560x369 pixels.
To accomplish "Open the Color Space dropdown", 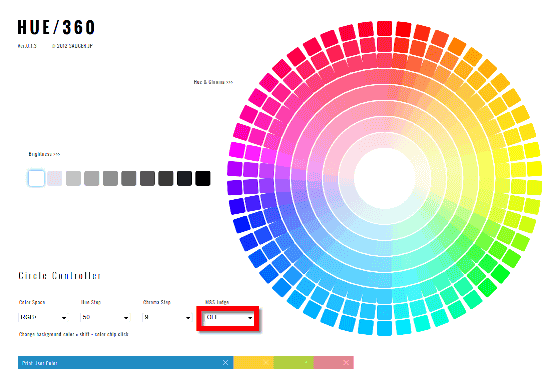I will pos(43,317).
